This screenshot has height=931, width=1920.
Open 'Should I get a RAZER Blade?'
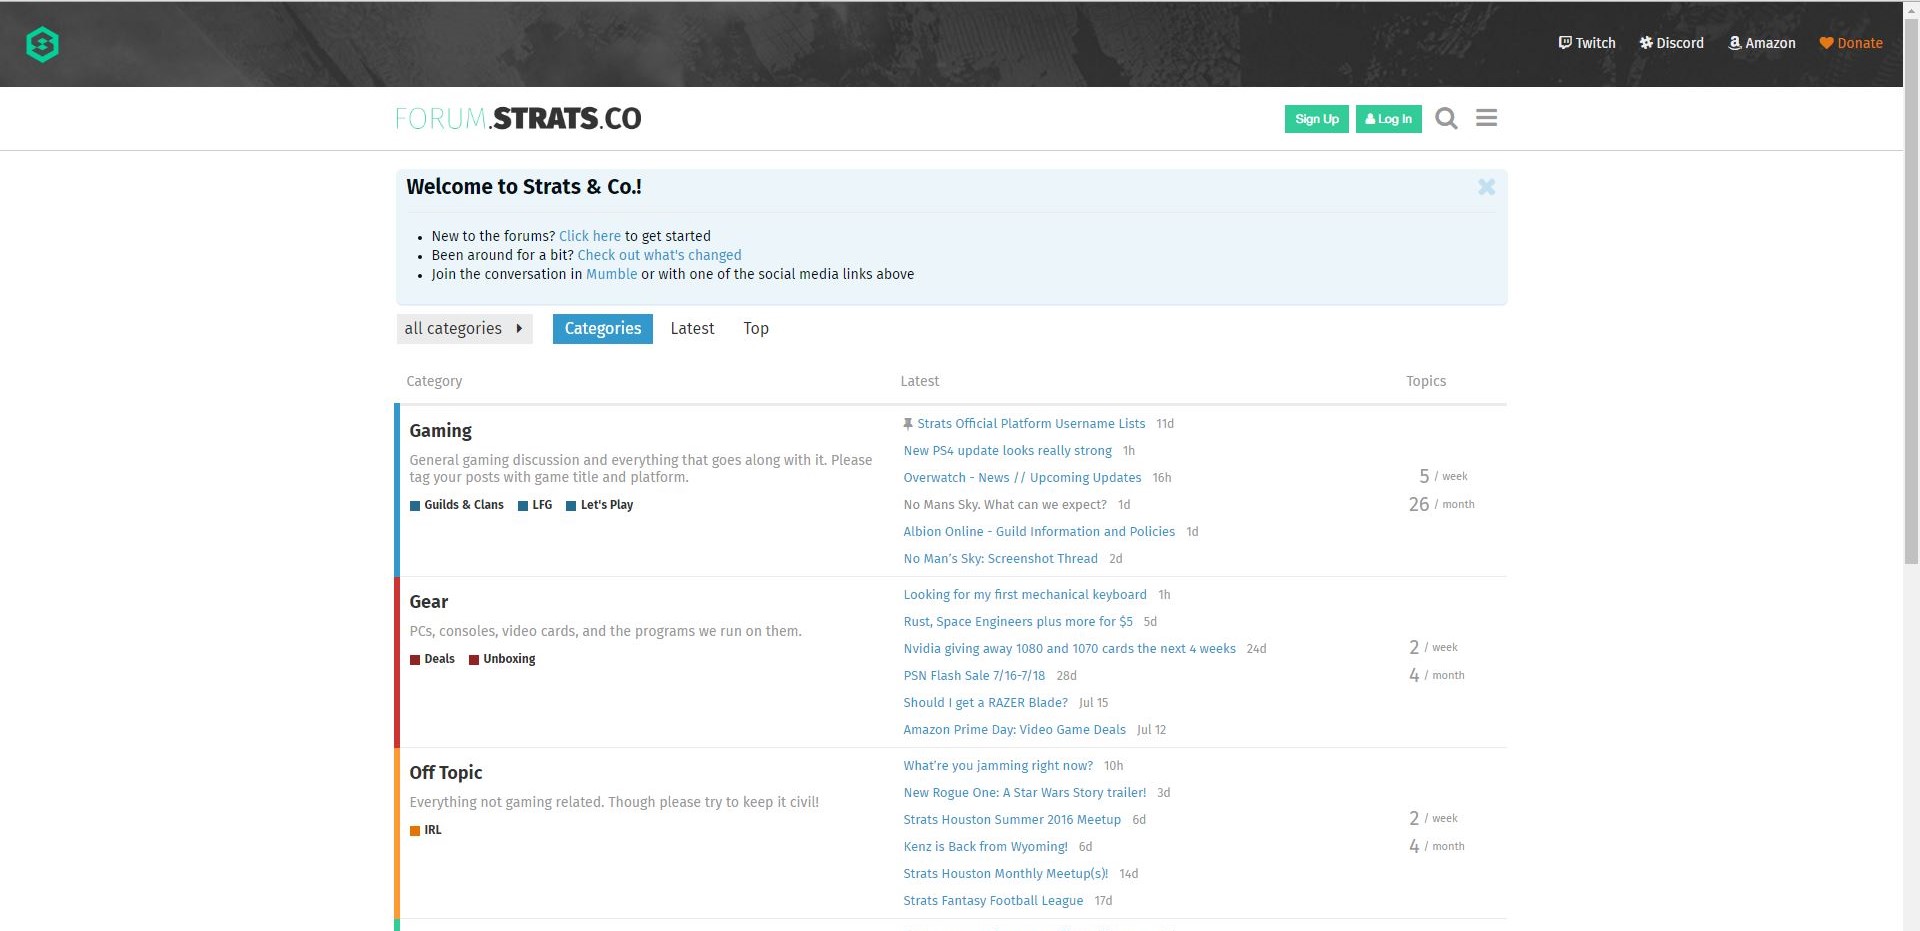tap(985, 703)
